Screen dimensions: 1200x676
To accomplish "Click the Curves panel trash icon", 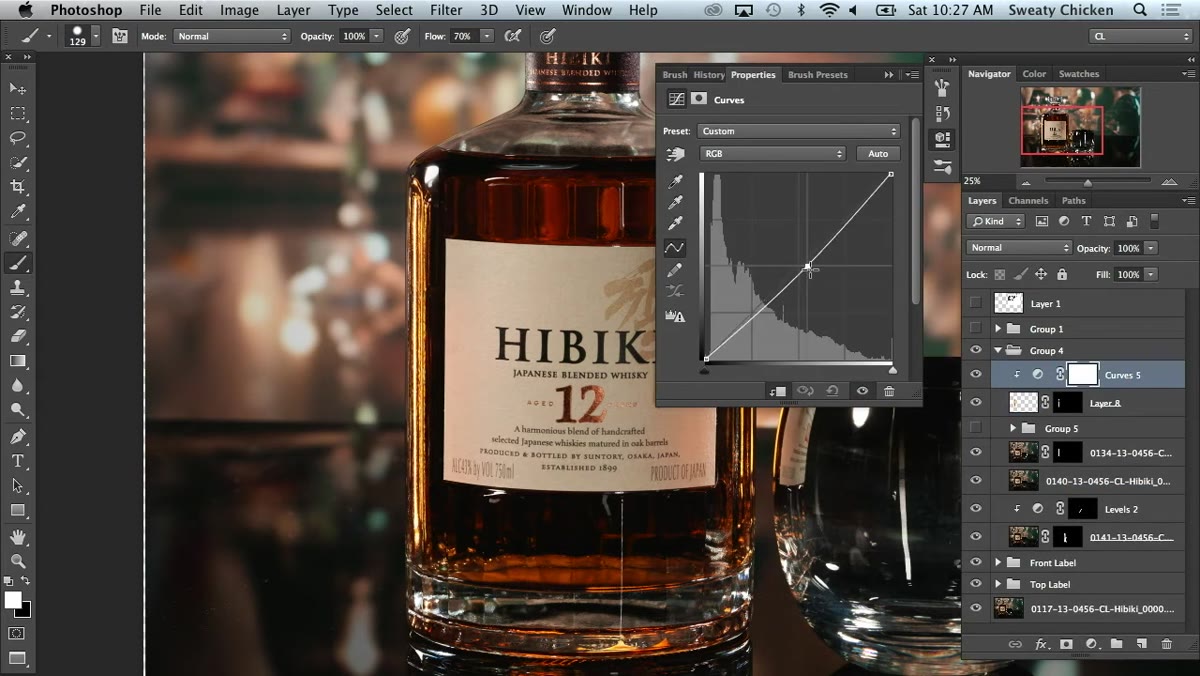I will point(889,391).
